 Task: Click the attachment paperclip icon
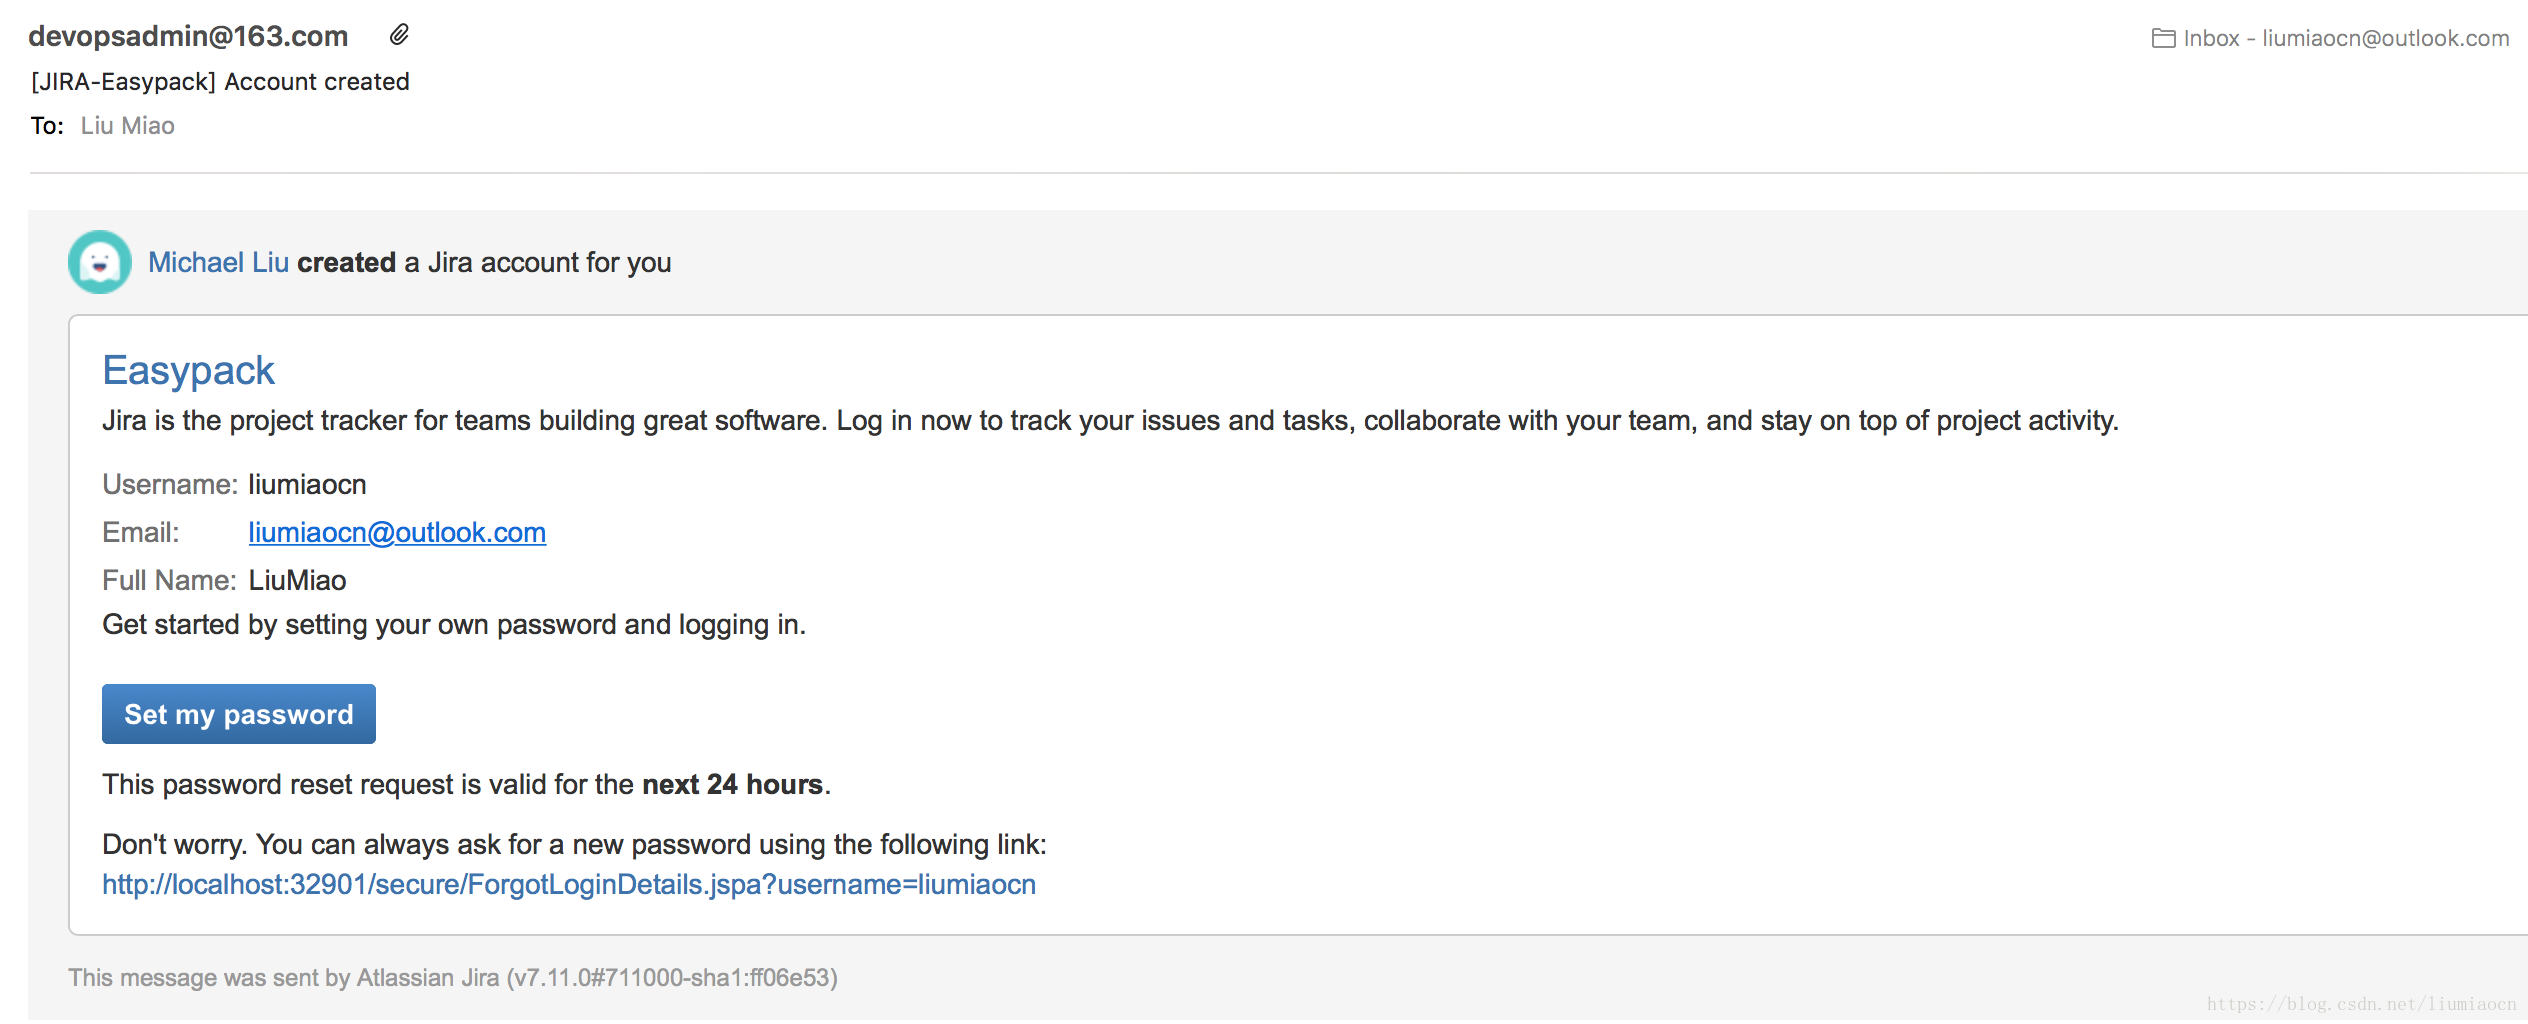point(399,35)
